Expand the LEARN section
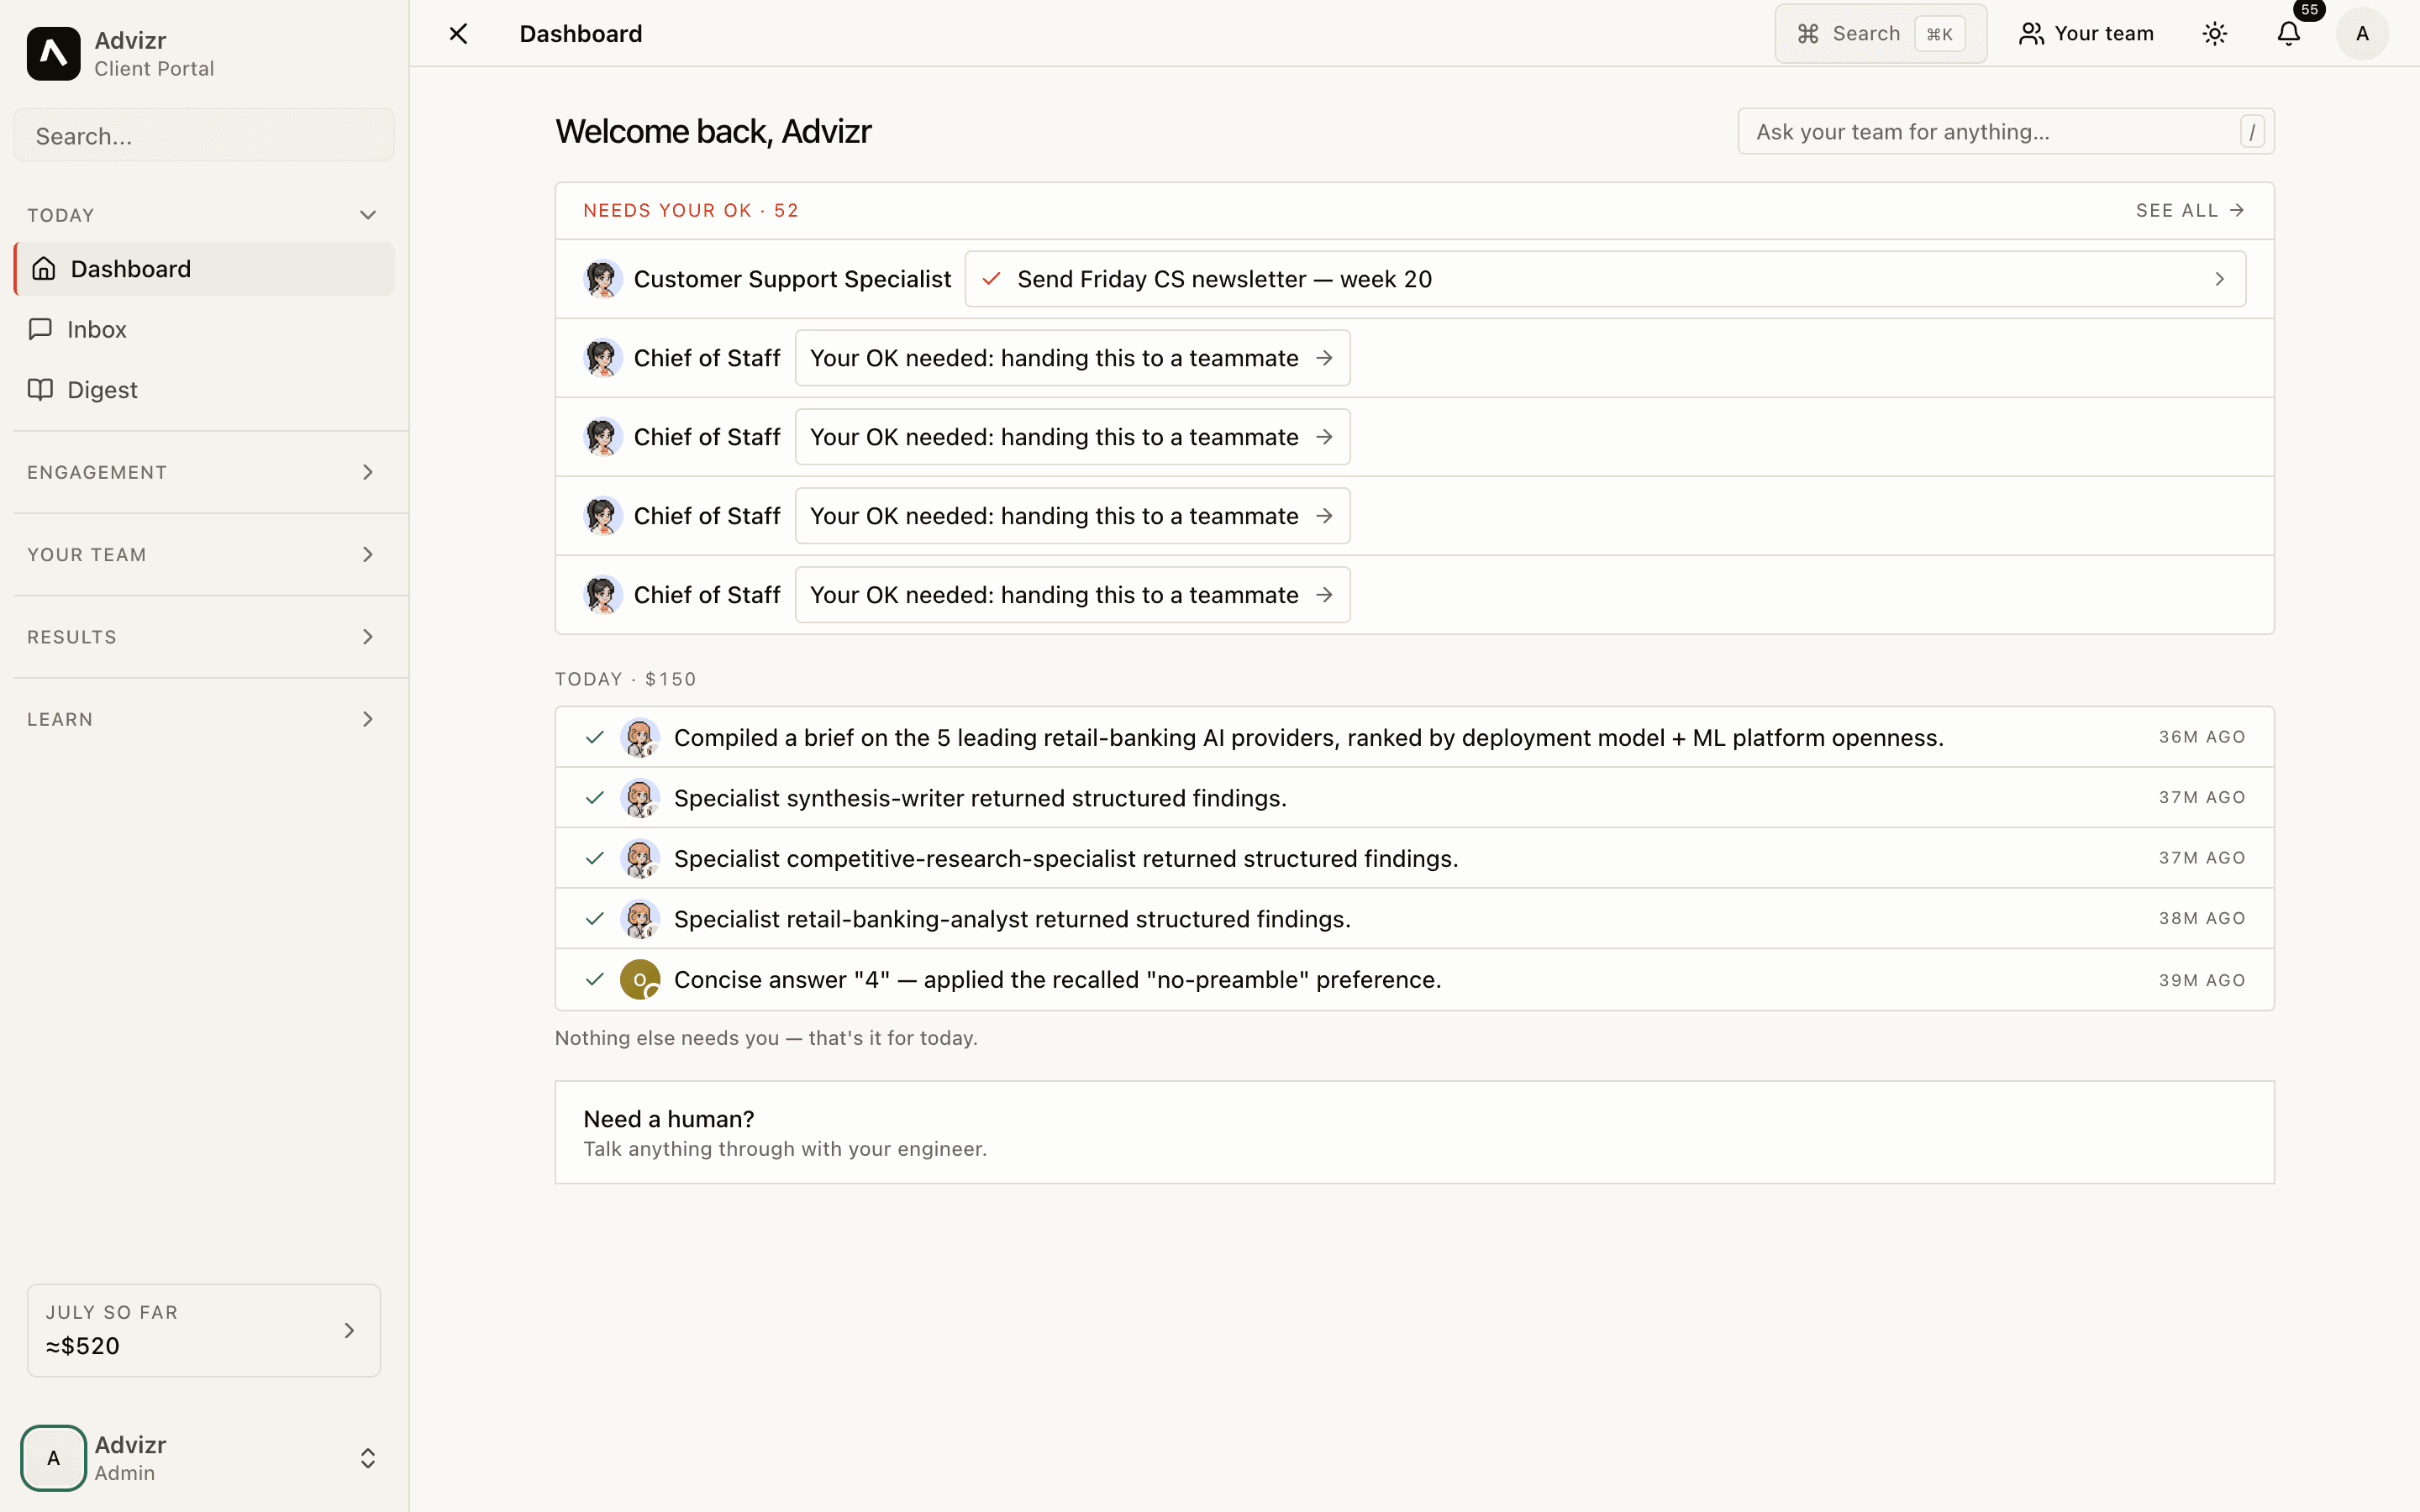 coord(204,719)
